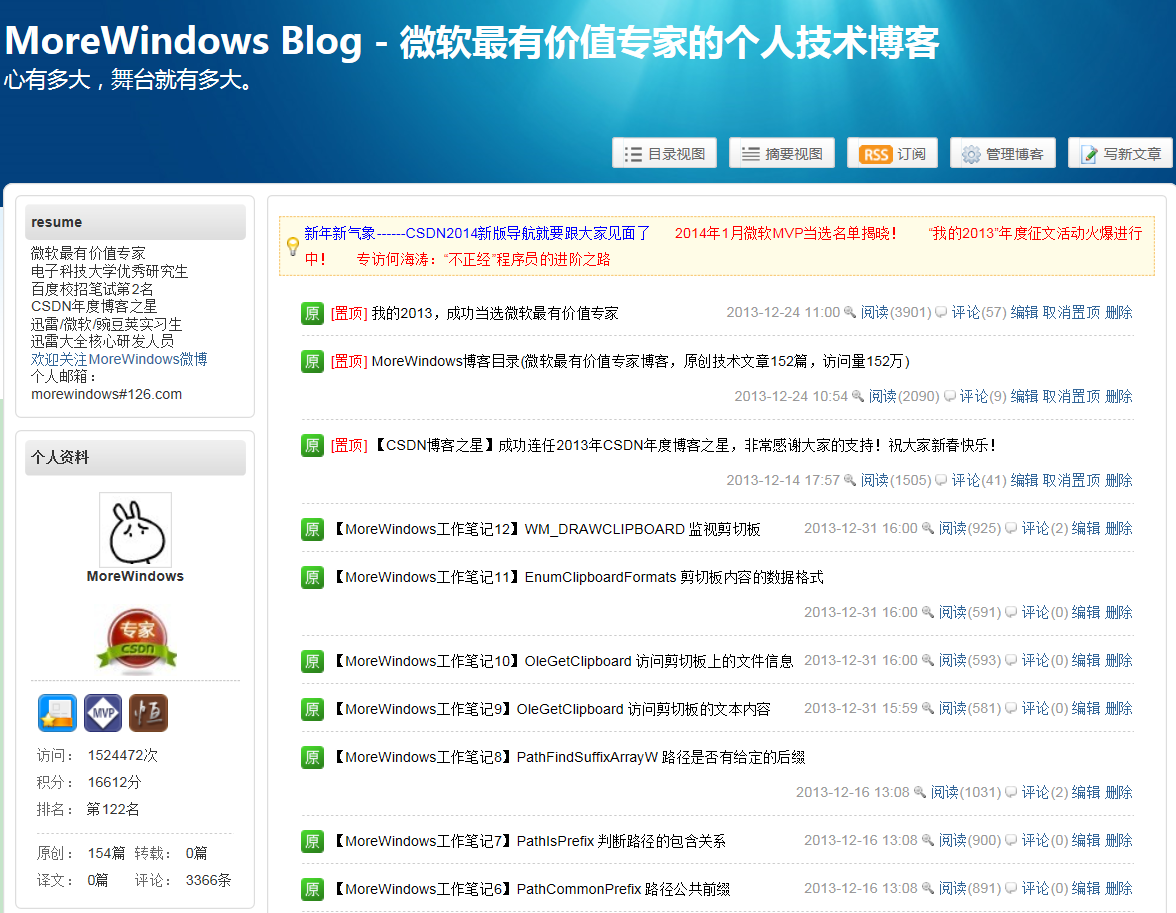Click the MoreWindows rabbit avatar
The width and height of the screenshot is (1176, 913).
tap(135, 530)
